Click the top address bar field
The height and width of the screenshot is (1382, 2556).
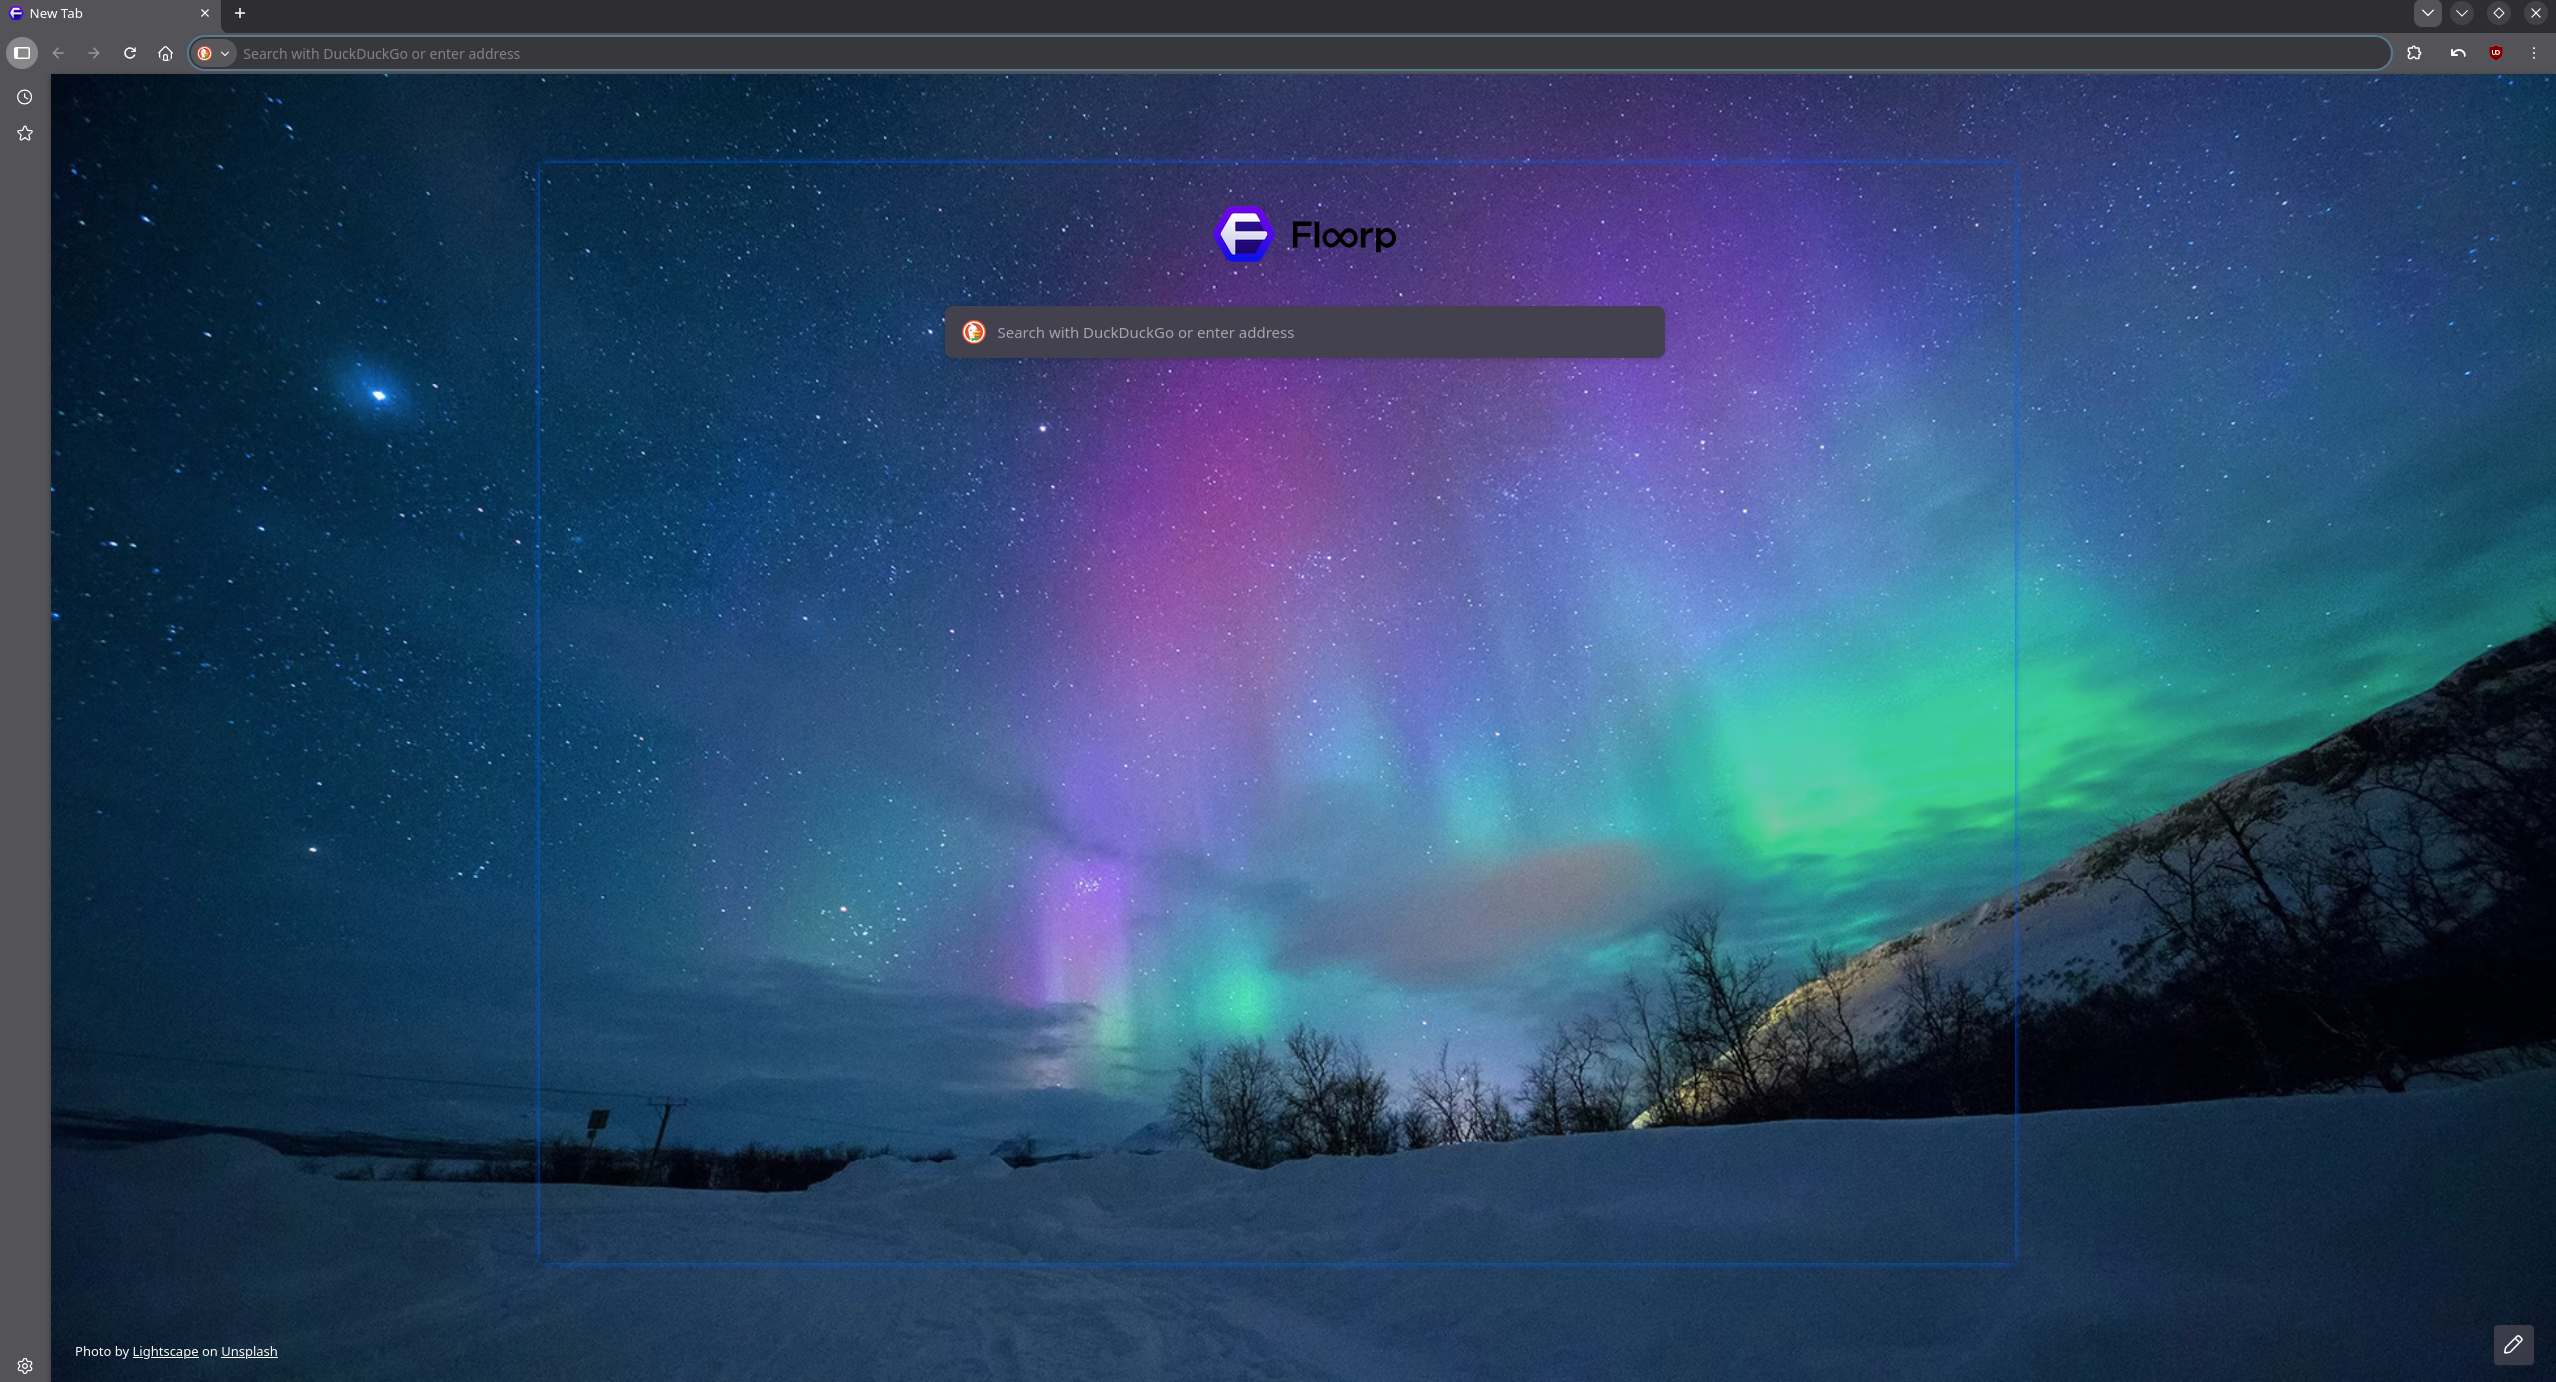click(1300, 53)
